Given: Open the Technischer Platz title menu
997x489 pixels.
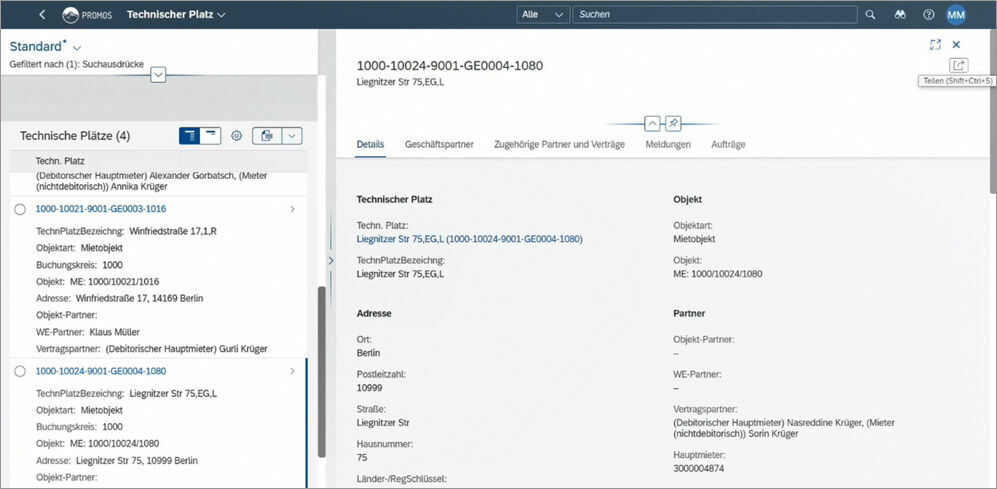Looking at the screenshot, I should click(x=176, y=15).
